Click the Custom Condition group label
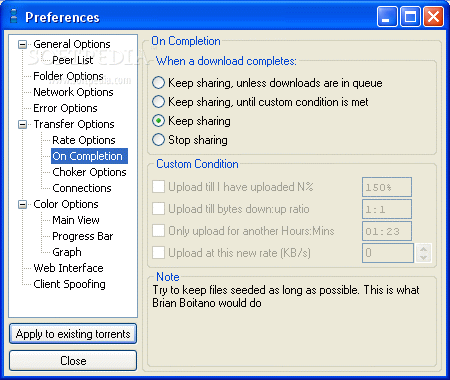The width and height of the screenshot is (450, 380). click(x=197, y=164)
